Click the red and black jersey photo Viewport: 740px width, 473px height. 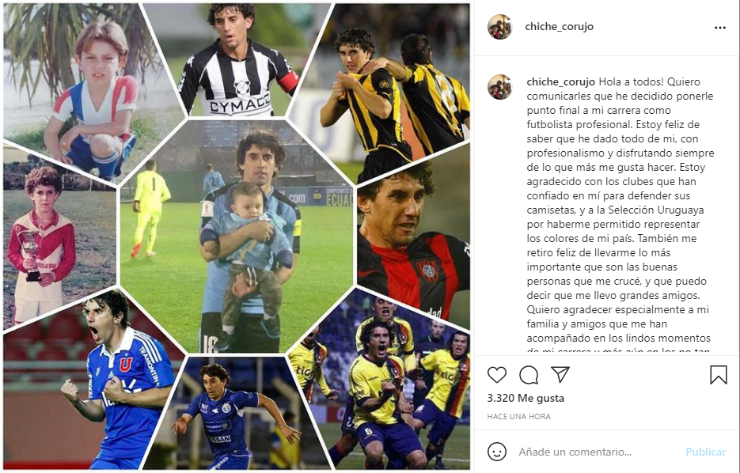tap(415, 238)
